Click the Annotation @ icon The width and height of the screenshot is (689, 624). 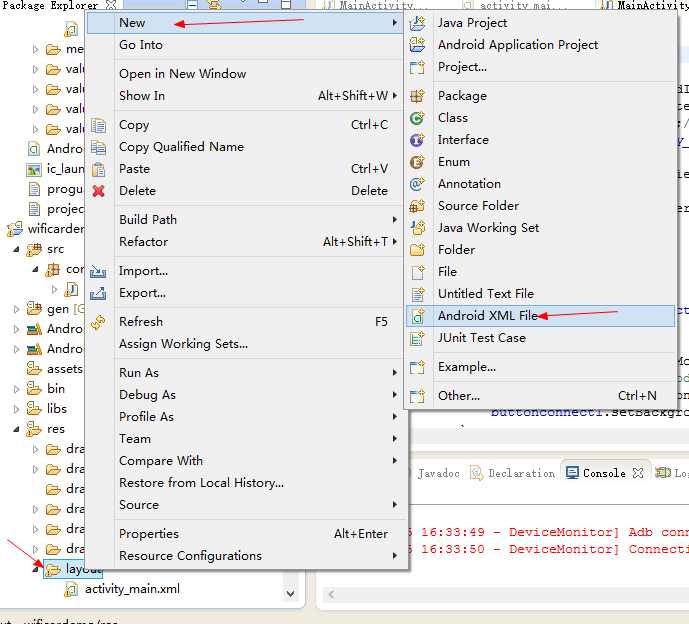pos(417,184)
